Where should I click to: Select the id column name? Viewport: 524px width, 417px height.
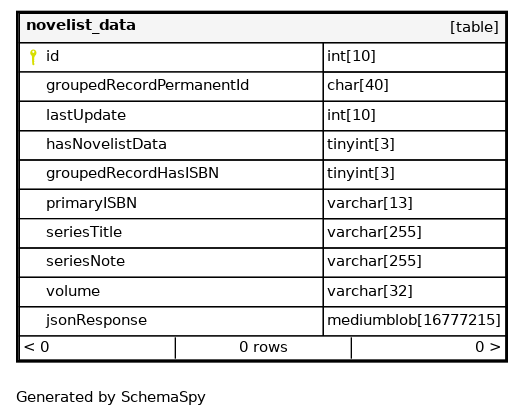(52, 56)
